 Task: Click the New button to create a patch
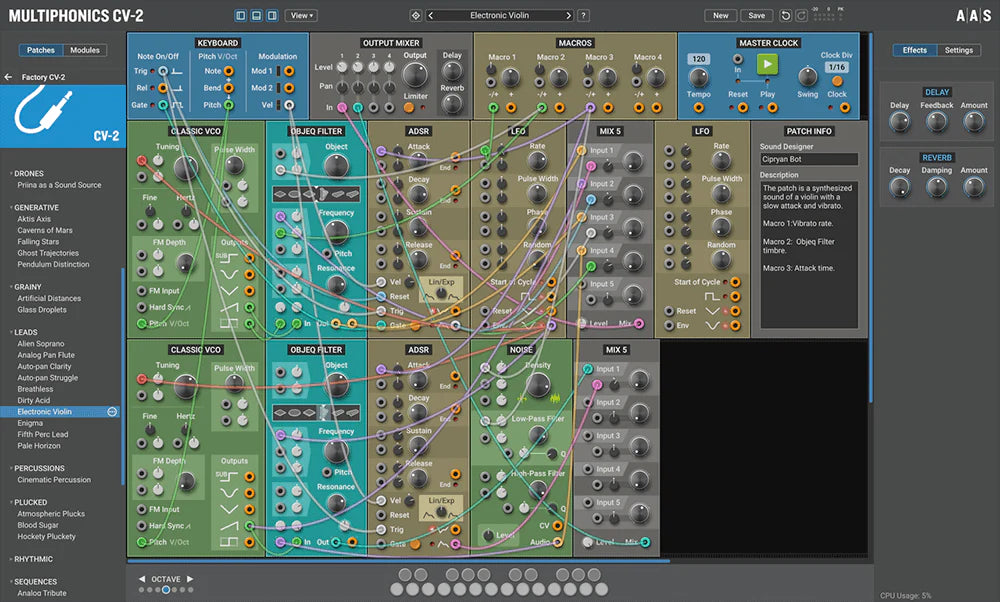pyautogui.click(x=721, y=15)
